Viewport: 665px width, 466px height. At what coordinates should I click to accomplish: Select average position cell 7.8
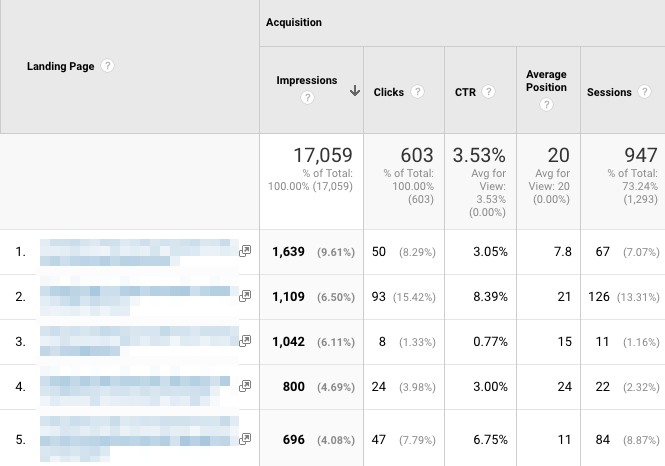562,252
